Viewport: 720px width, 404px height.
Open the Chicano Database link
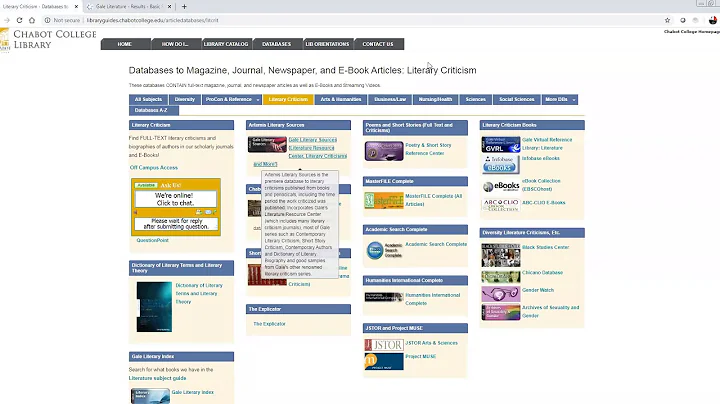tap(542, 272)
